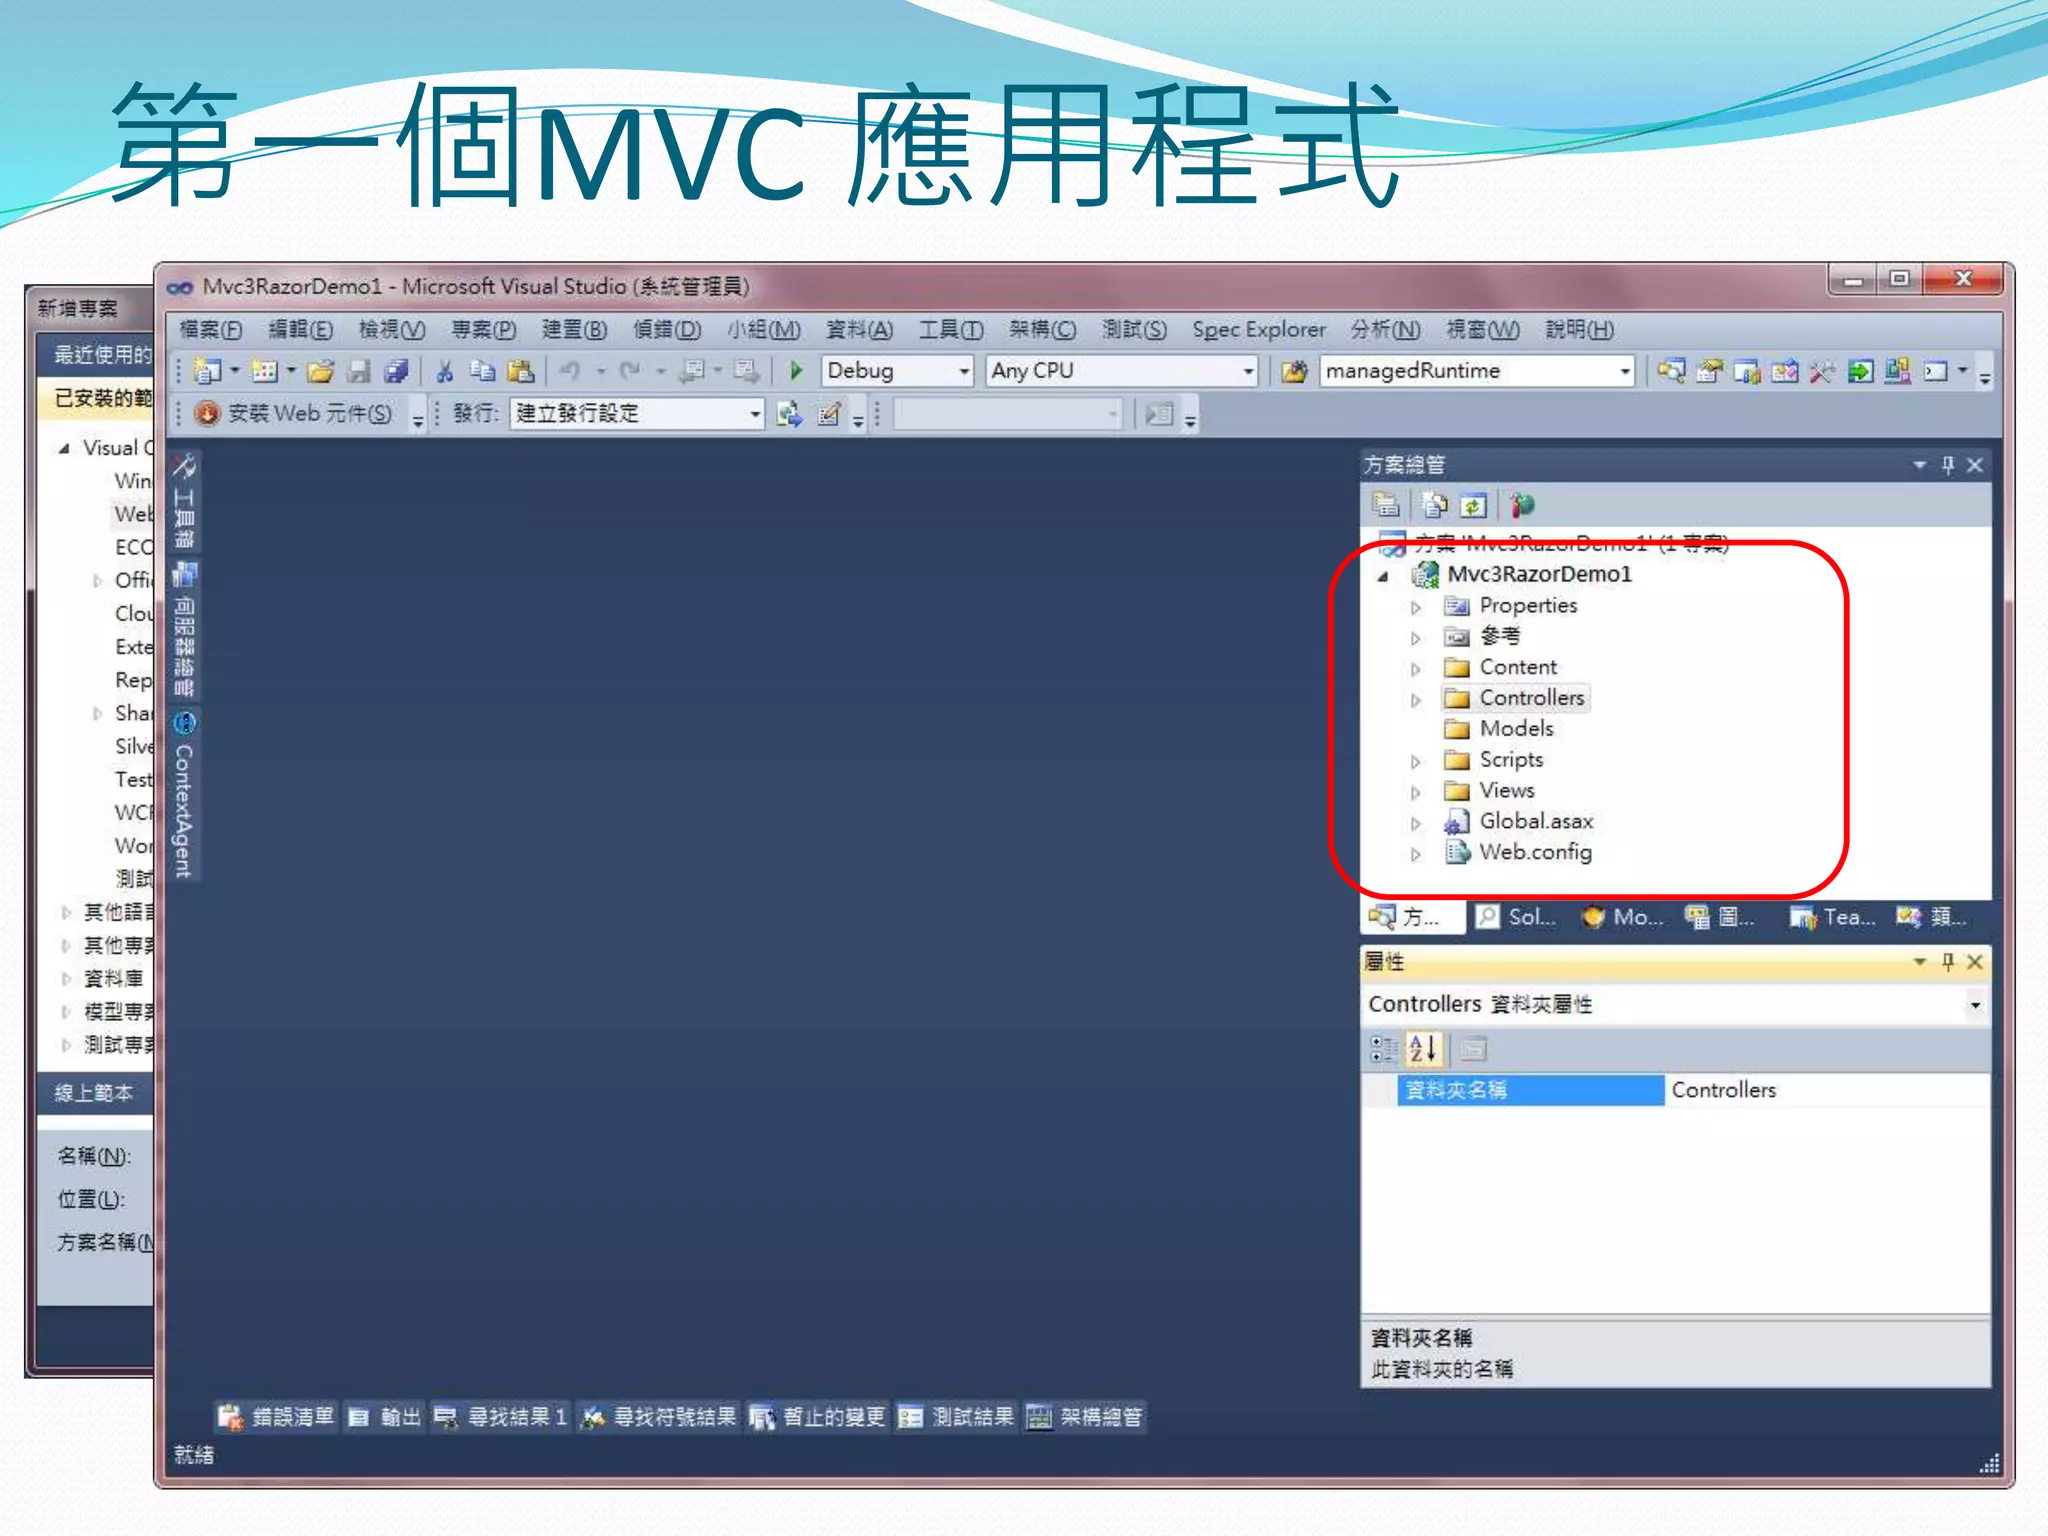2048x1536 pixels.
Task: Expand the Controllers folder node
Action: (x=1415, y=700)
